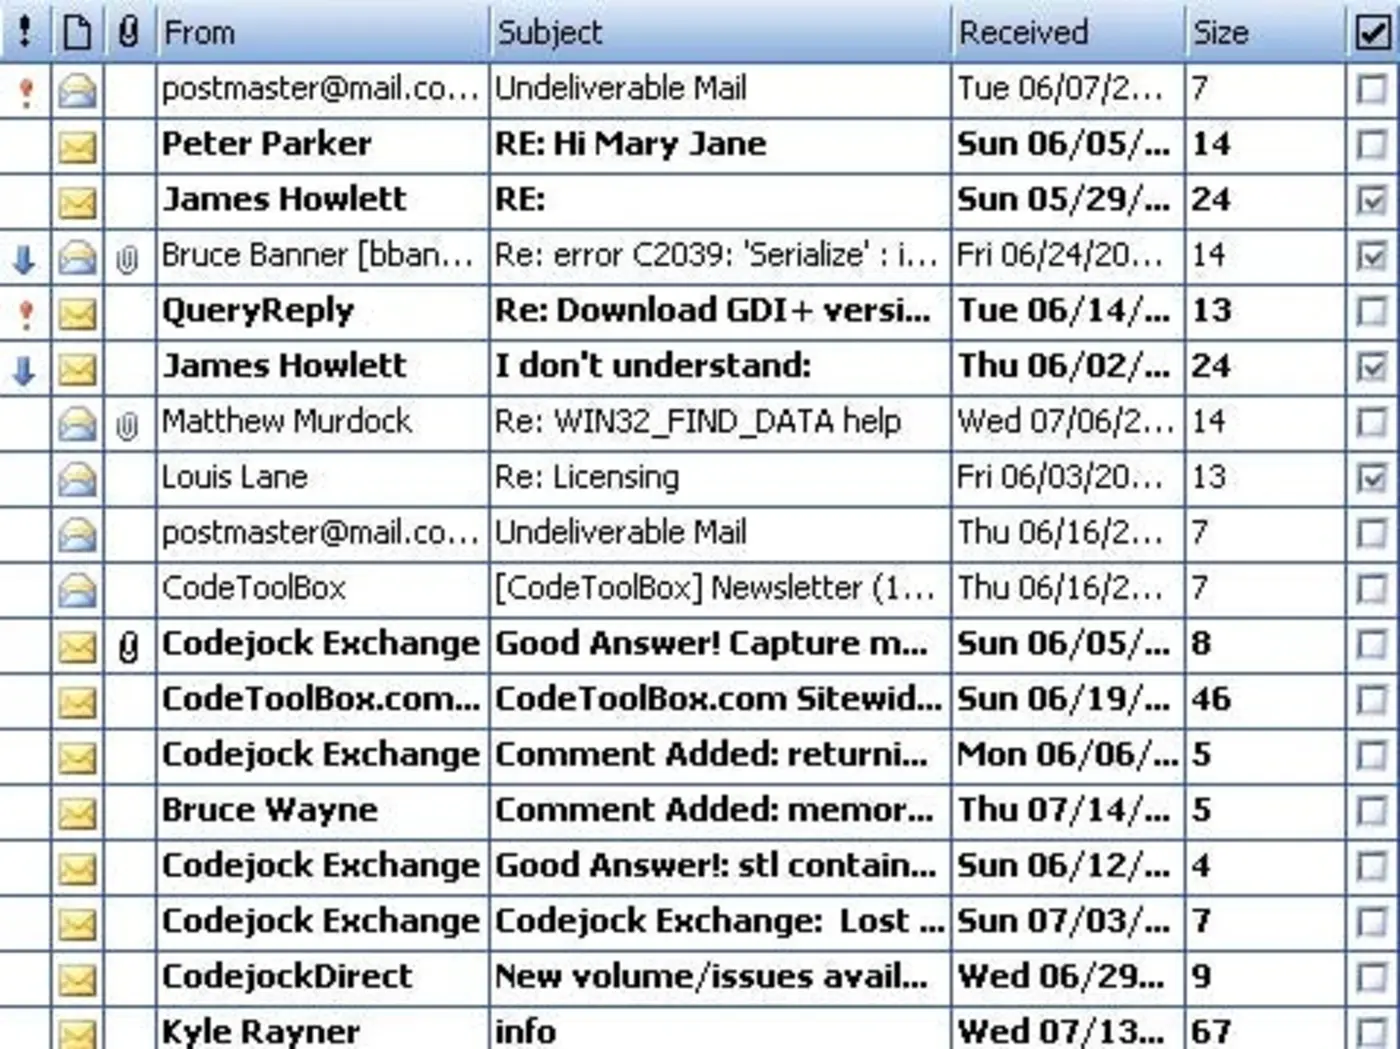Click attachment paperclip on Matthew Murdock row
Image resolution: width=1400 pixels, height=1049 pixels.
[127, 426]
